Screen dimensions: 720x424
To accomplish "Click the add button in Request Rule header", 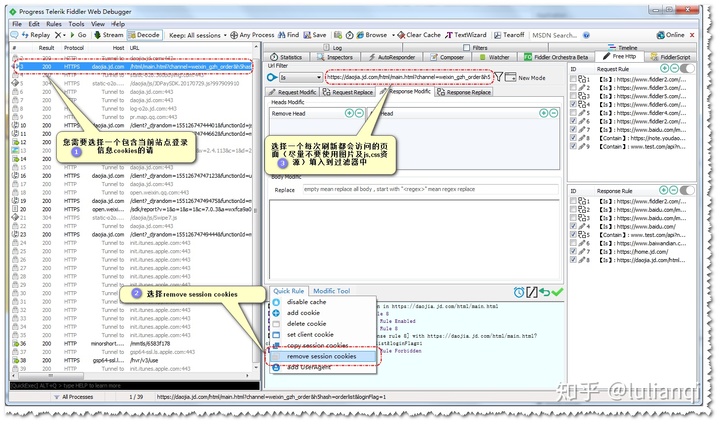I will [x=664, y=68].
